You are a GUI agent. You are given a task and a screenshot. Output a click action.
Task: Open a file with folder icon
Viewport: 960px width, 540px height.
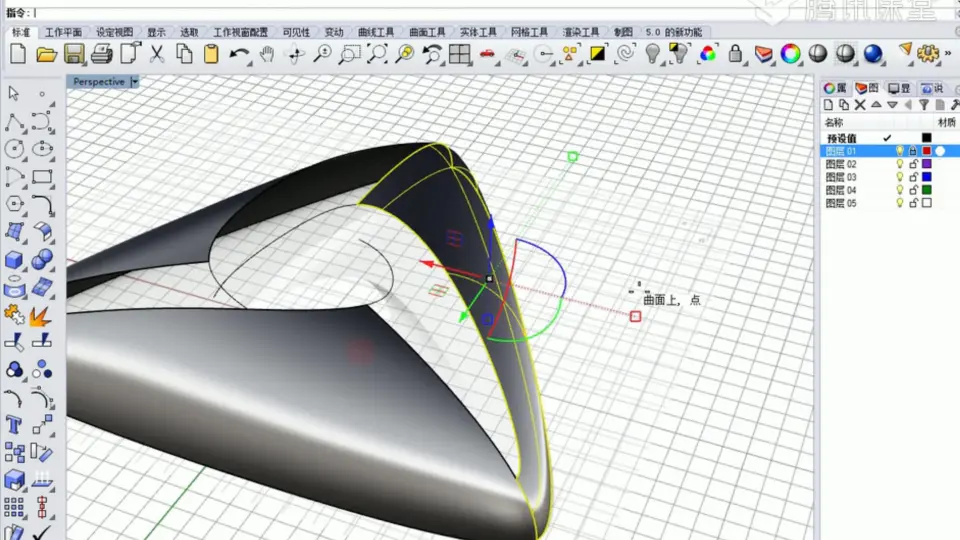click(x=46, y=54)
